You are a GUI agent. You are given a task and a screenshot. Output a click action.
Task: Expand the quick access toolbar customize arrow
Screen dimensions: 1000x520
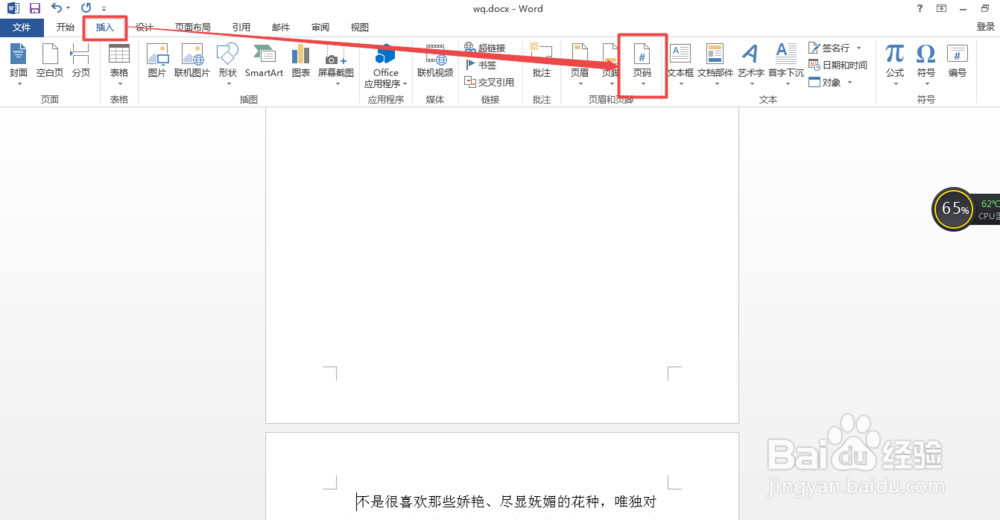[x=104, y=9]
